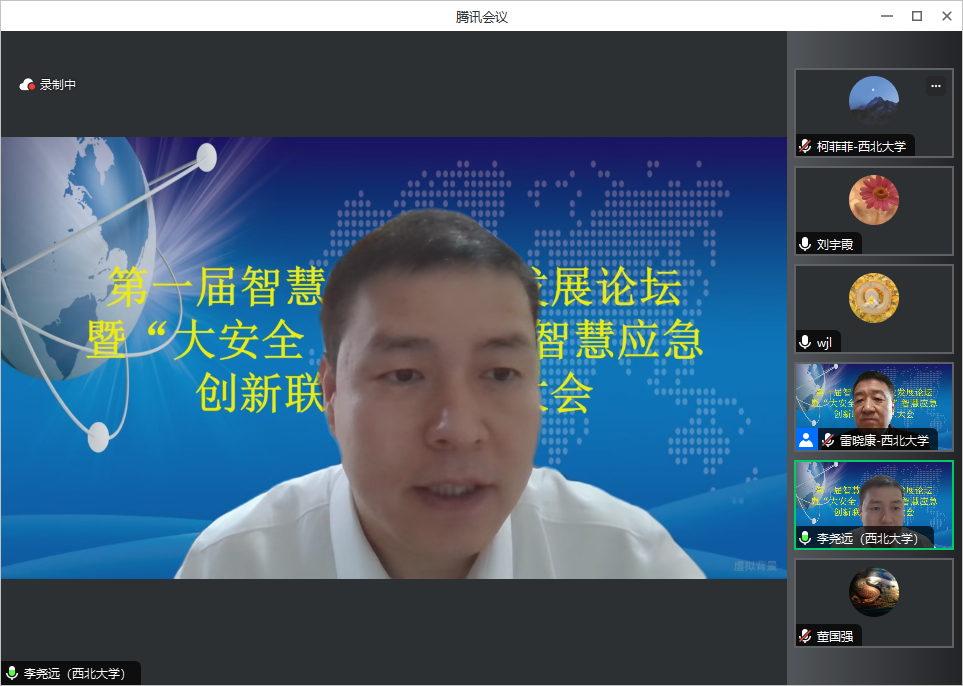This screenshot has height=686, width=963.
Task: Select 柯菲菲's mountain avatar
Action: tap(873, 100)
